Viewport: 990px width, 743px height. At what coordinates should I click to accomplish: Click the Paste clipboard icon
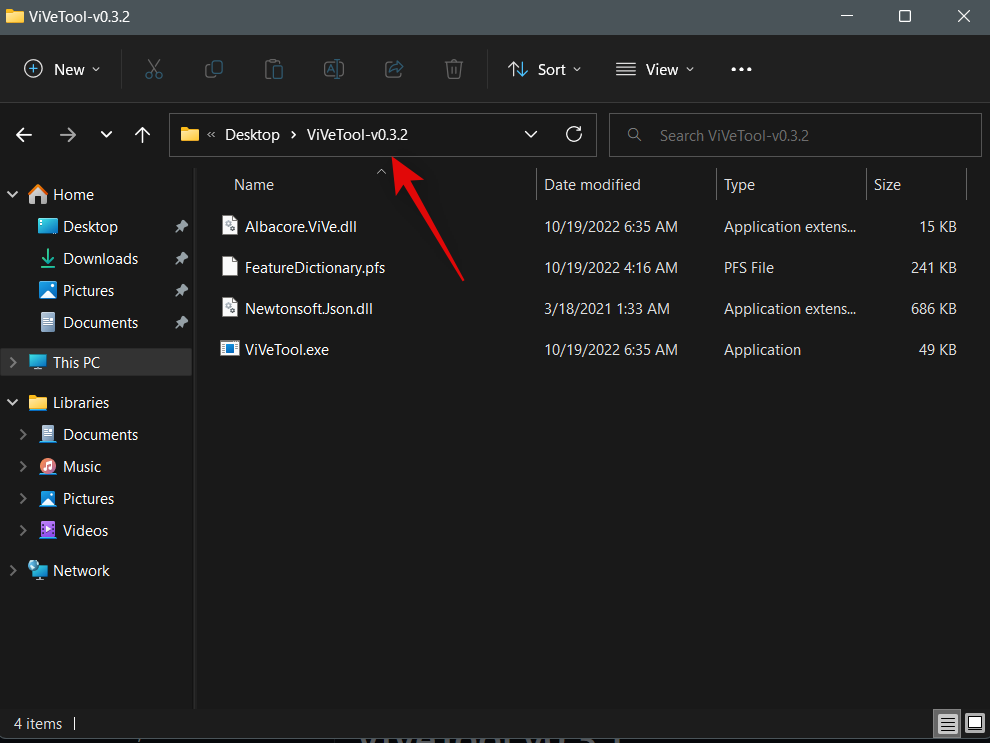click(x=273, y=69)
